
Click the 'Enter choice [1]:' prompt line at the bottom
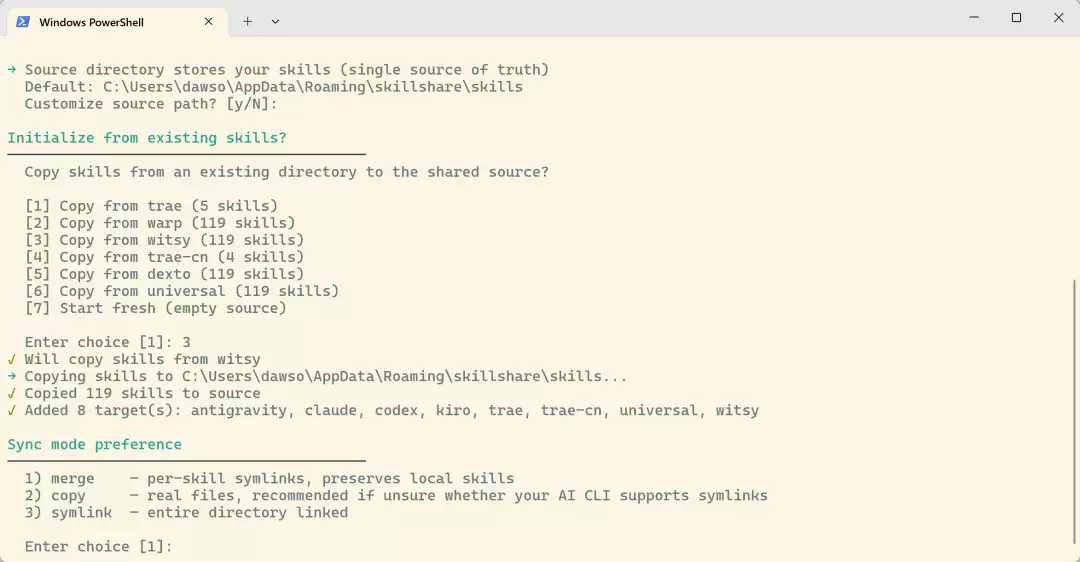(x=98, y=547)
